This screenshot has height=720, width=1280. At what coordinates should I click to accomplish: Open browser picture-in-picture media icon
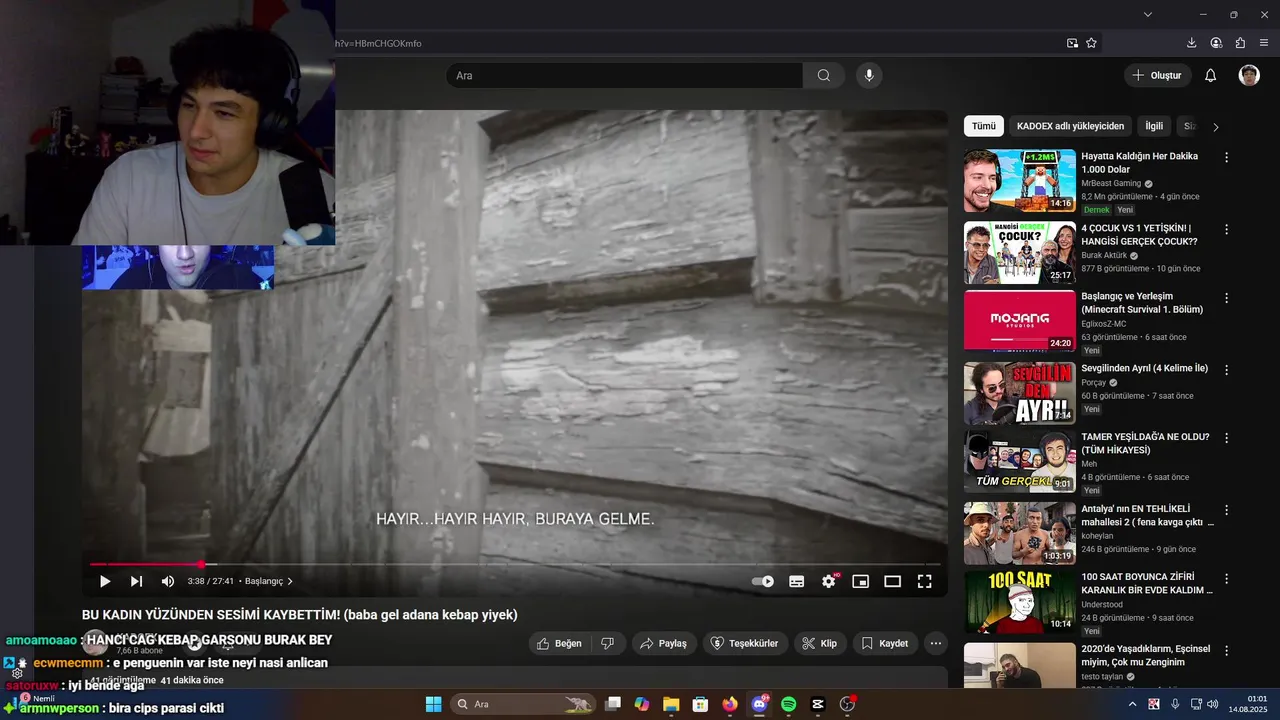1072,43
